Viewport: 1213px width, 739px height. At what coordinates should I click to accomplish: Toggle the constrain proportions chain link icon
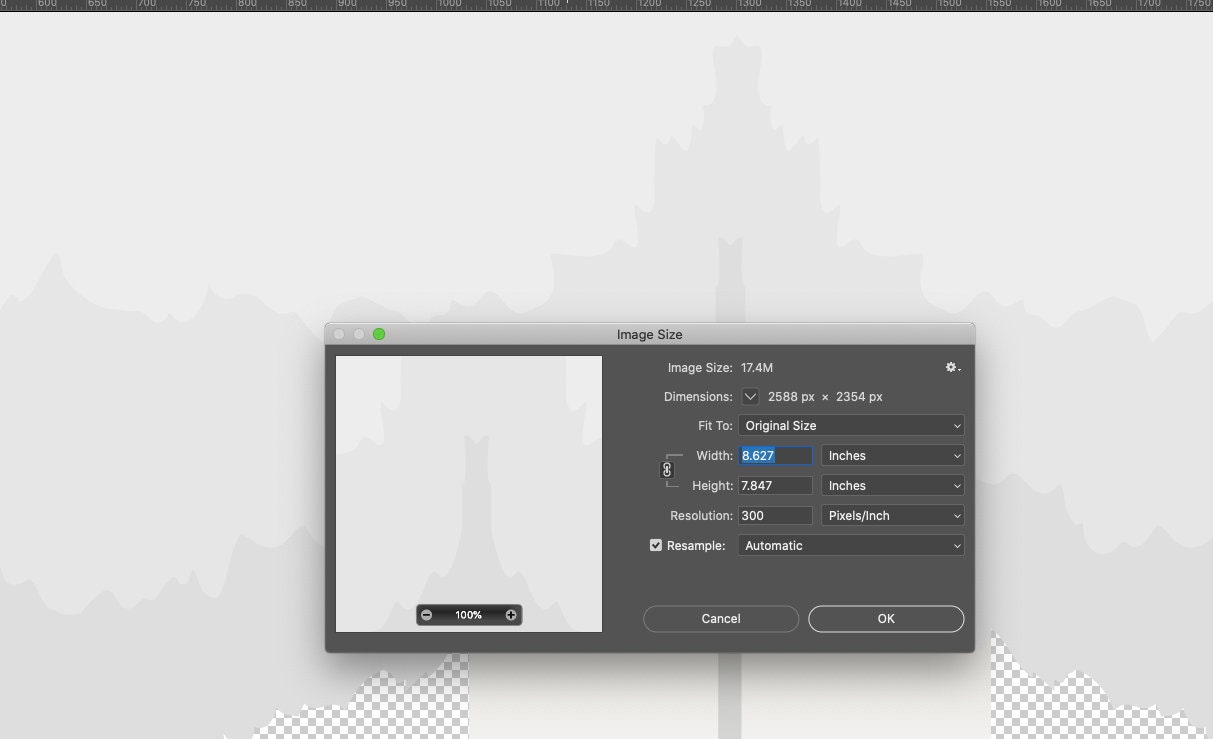(x=667, y=470)
